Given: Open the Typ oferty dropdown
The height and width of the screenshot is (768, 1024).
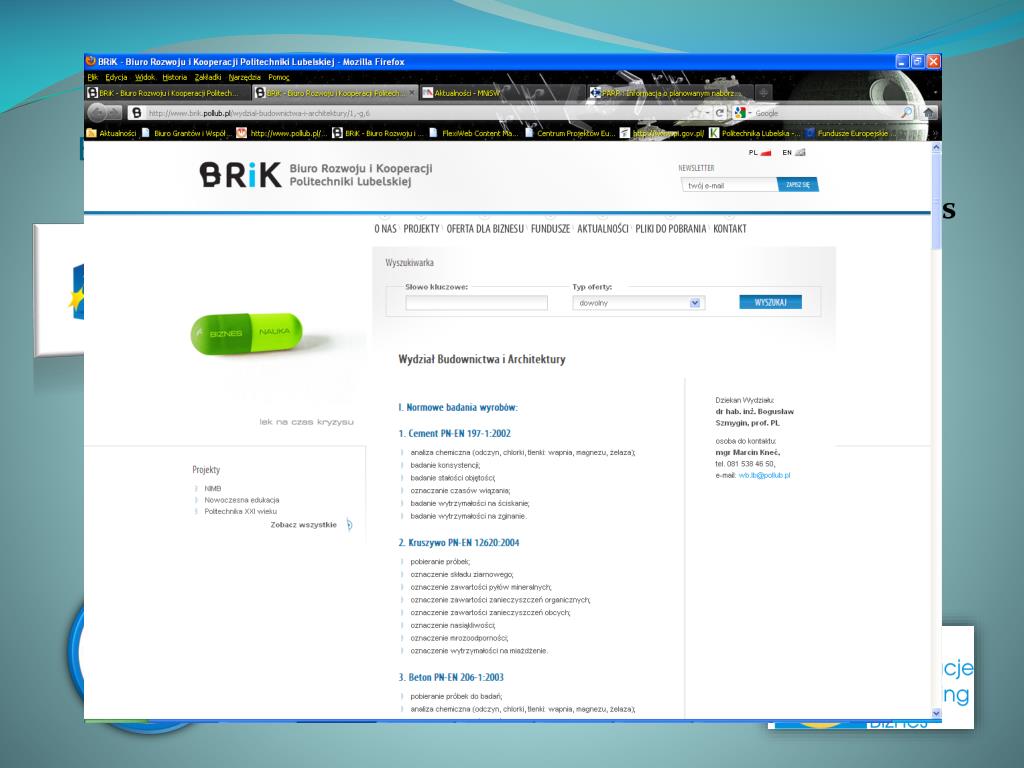Looking at the screenshot, I should tap(638, 302).
